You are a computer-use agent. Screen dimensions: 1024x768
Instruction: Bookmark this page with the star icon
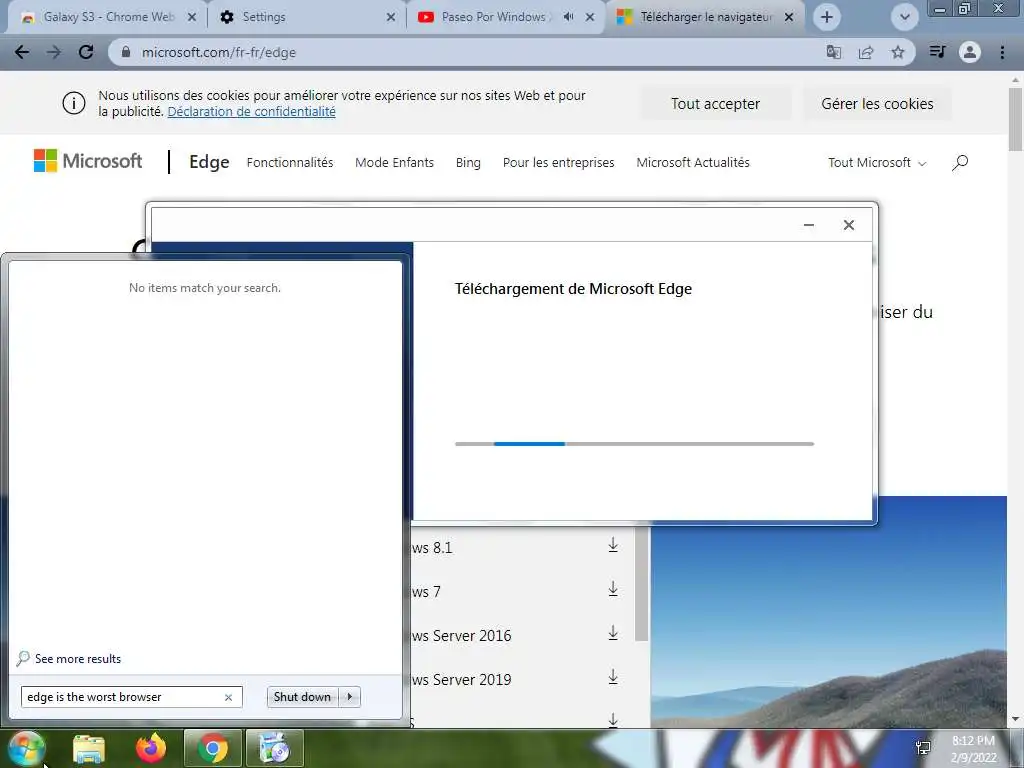[898, 52]
